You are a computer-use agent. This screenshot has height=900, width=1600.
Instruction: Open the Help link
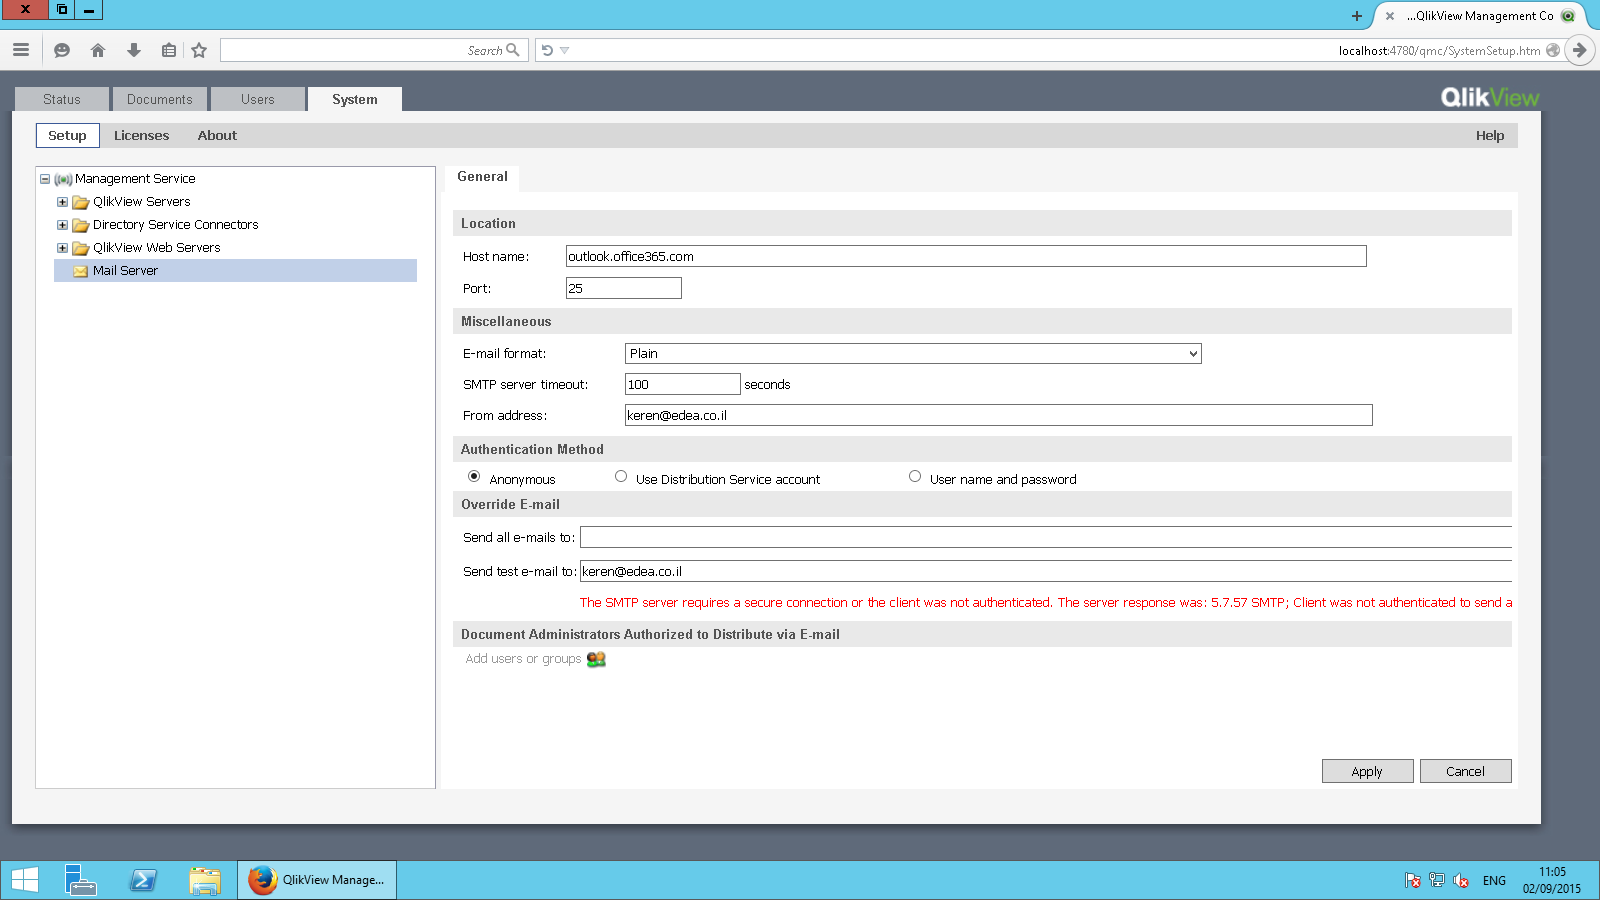pos(1490,136)
